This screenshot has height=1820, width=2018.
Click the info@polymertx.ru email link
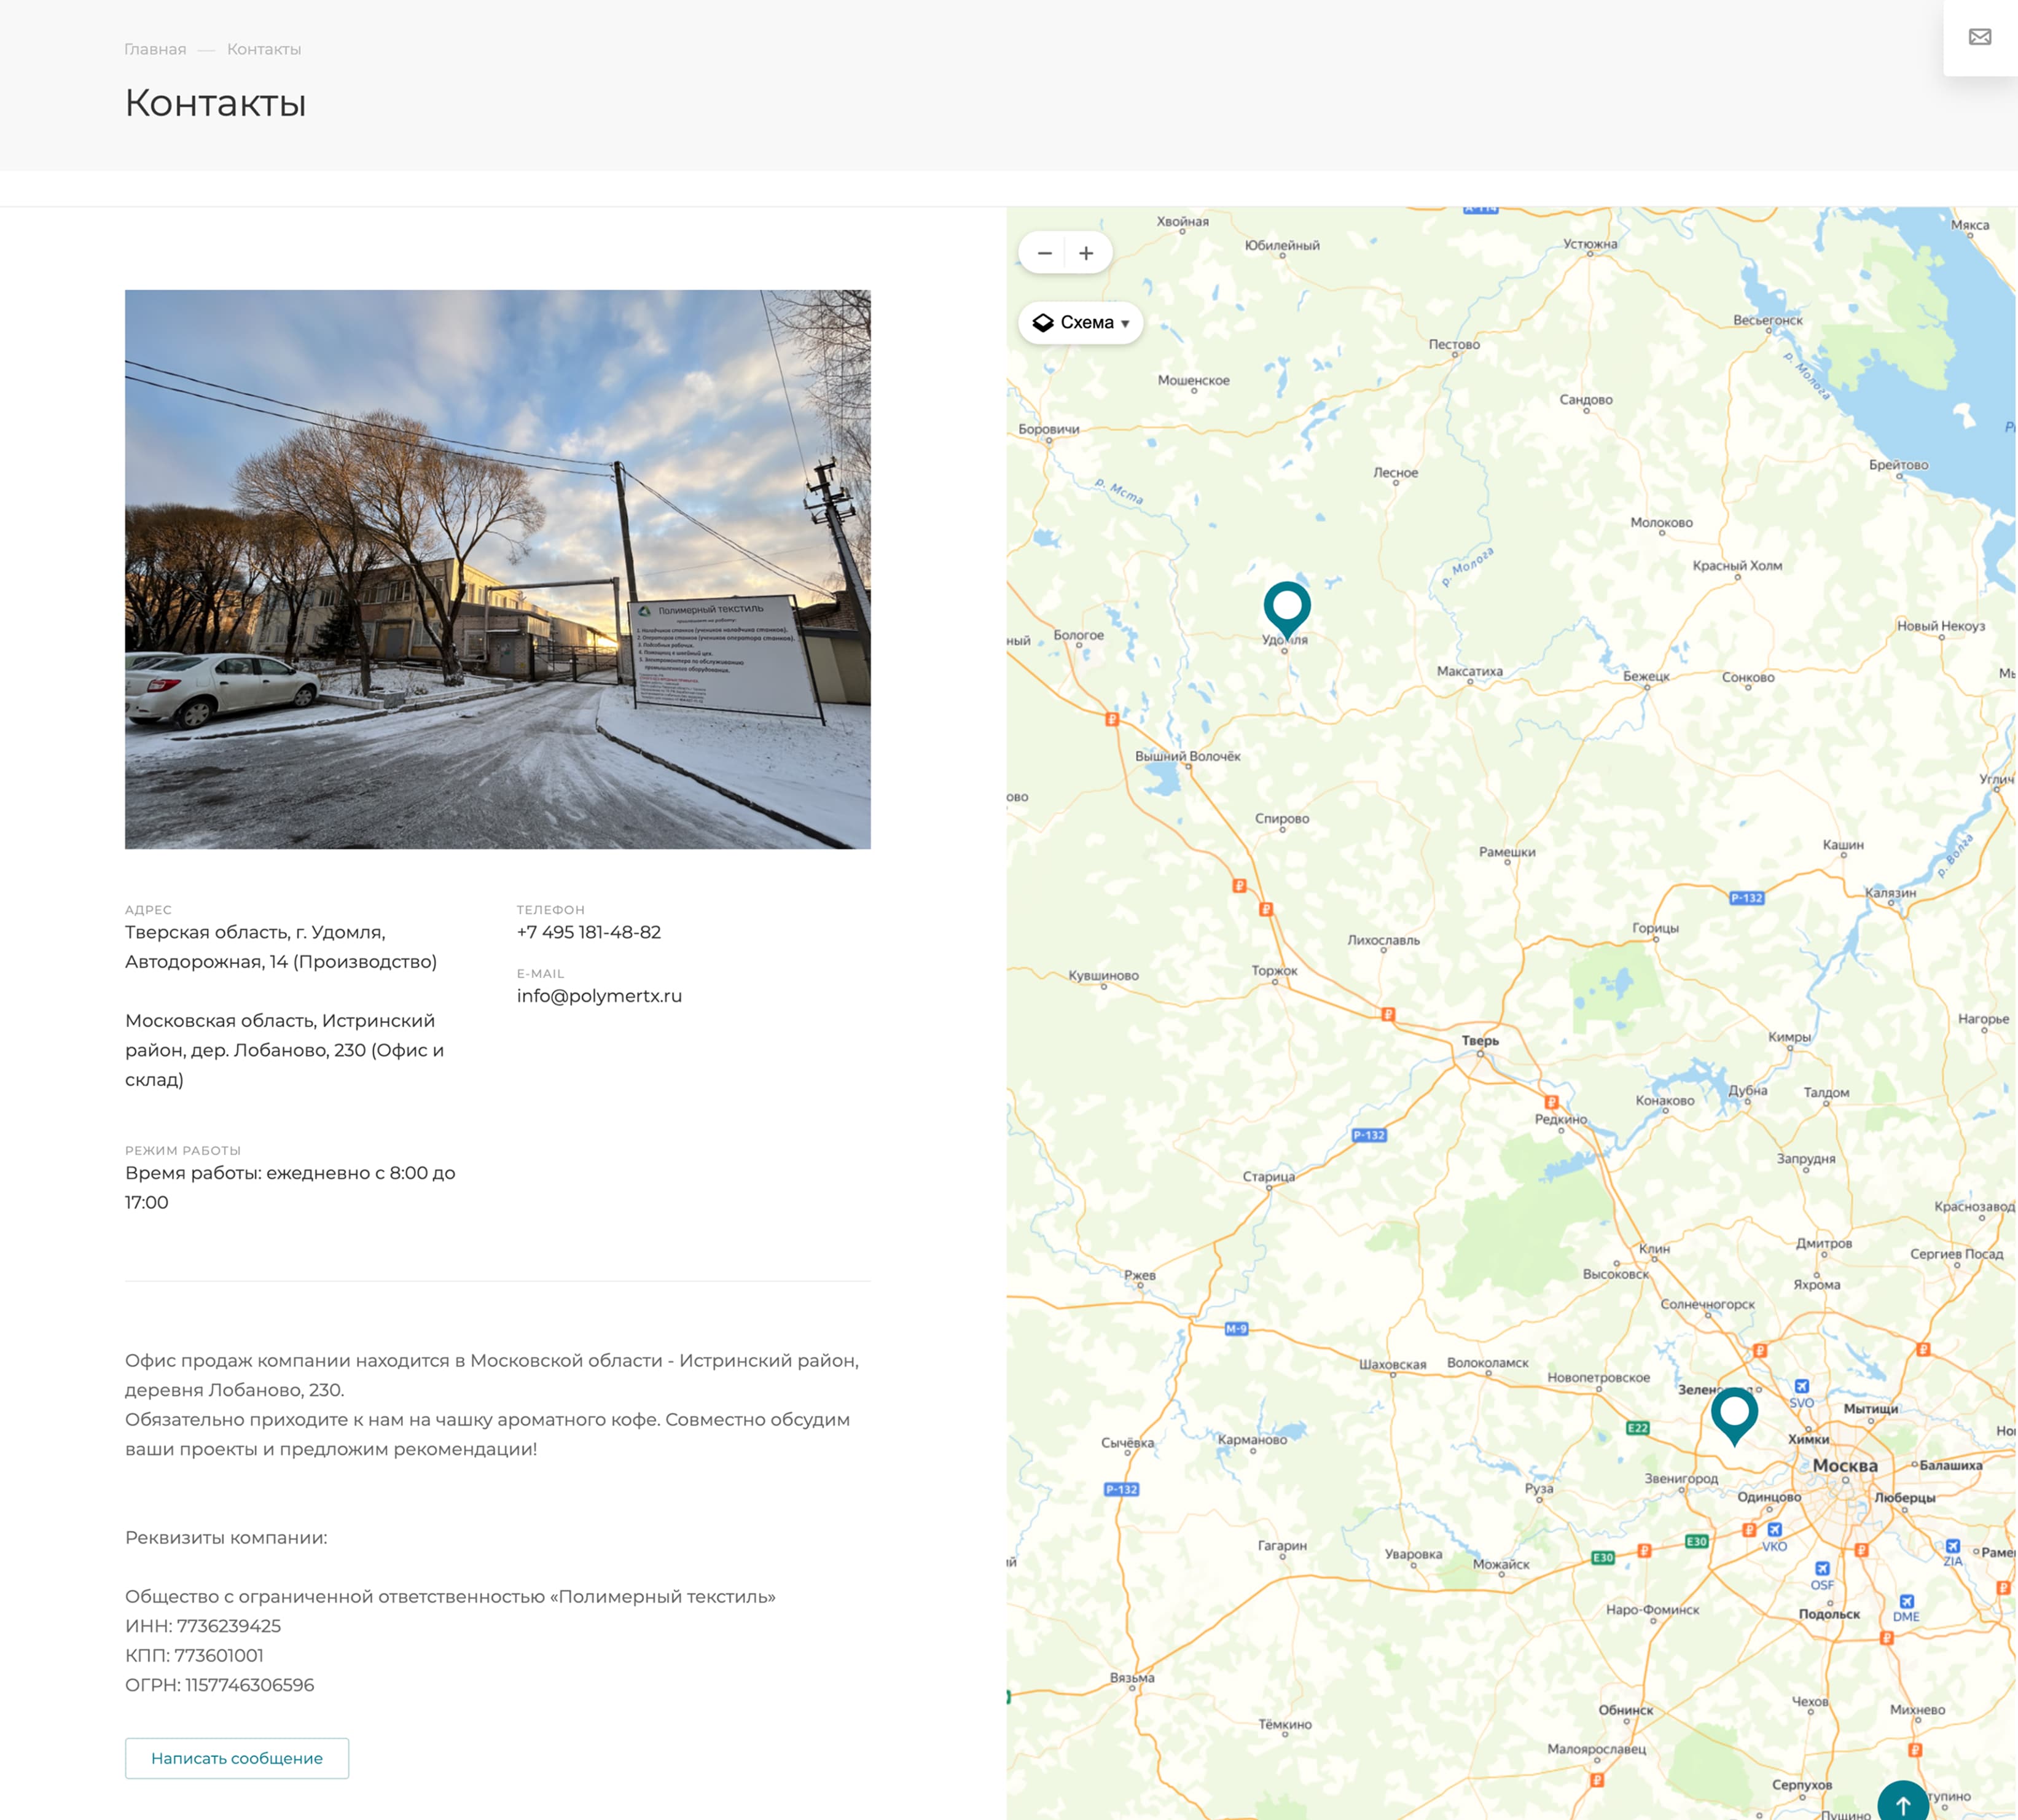click(x=598, y=995)
